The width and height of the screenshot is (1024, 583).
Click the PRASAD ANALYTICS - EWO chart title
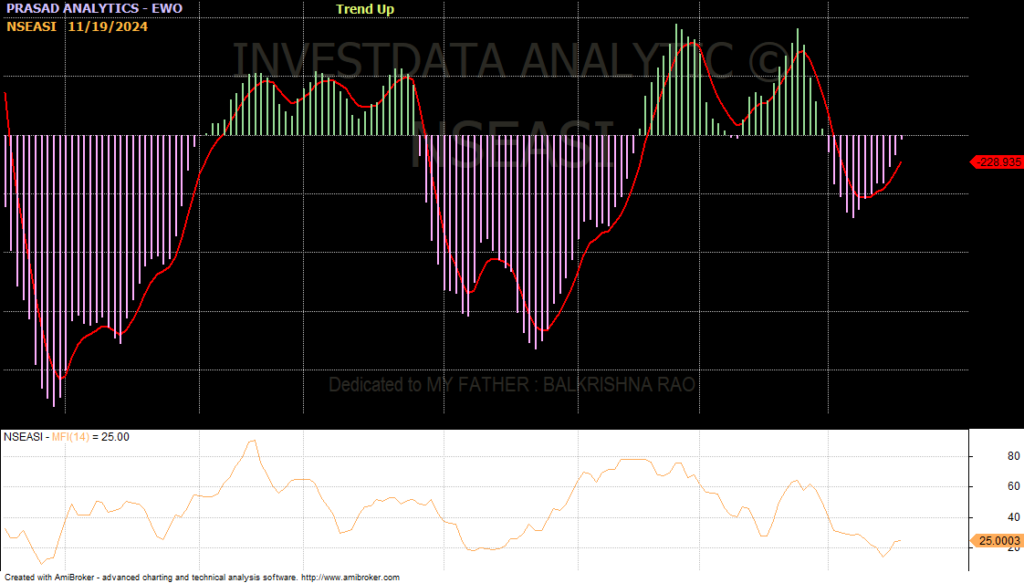click(x=80, y=9)
